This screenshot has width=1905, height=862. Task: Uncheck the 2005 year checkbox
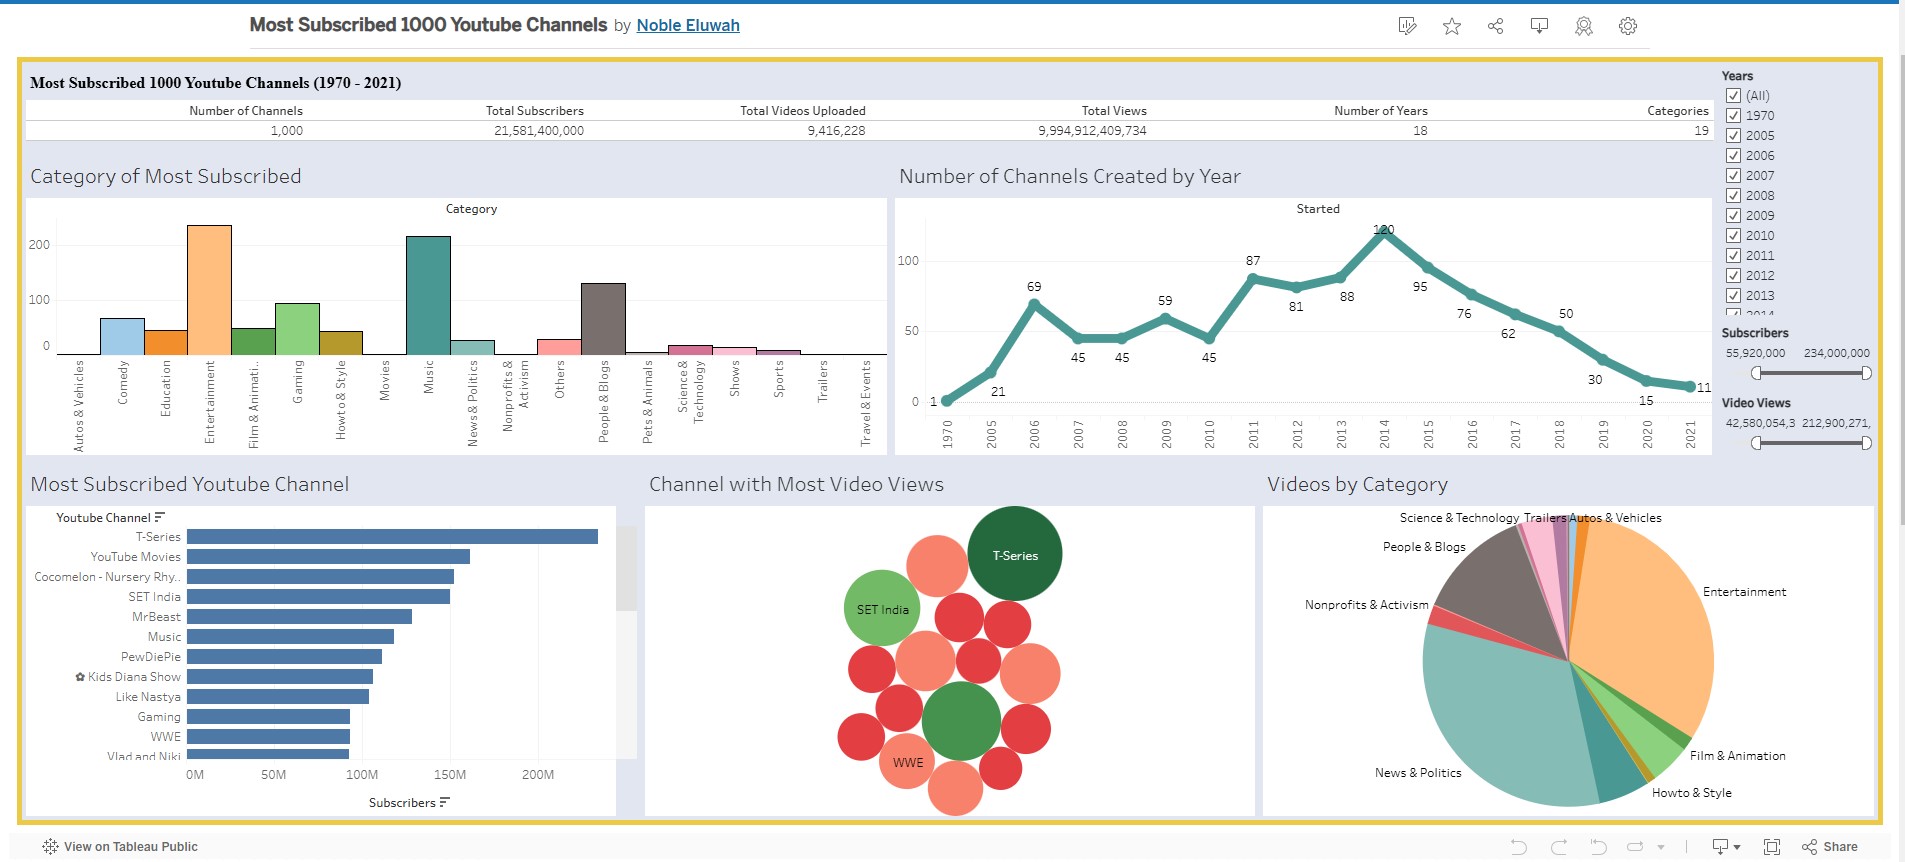point(1734,136)
